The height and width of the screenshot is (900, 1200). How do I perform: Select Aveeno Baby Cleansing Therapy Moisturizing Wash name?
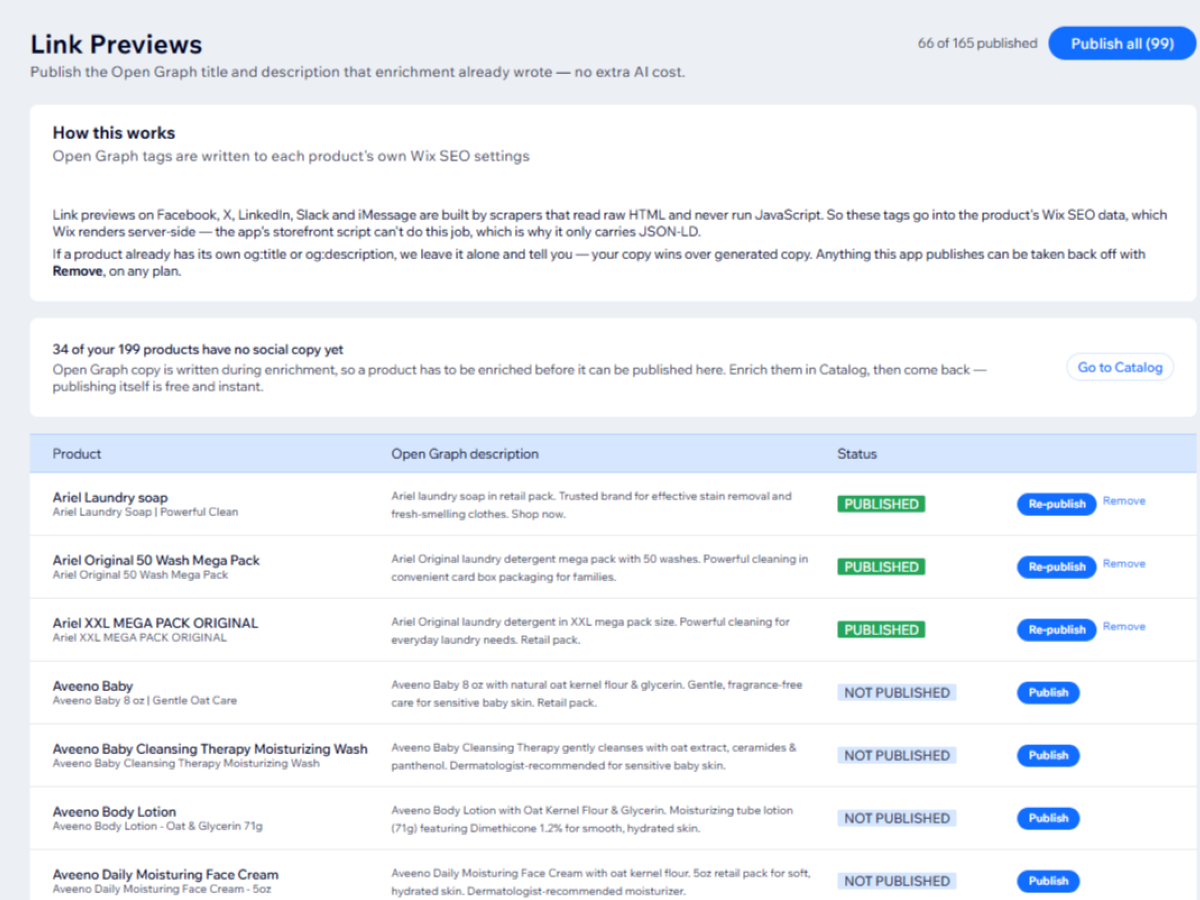point(210,749)
